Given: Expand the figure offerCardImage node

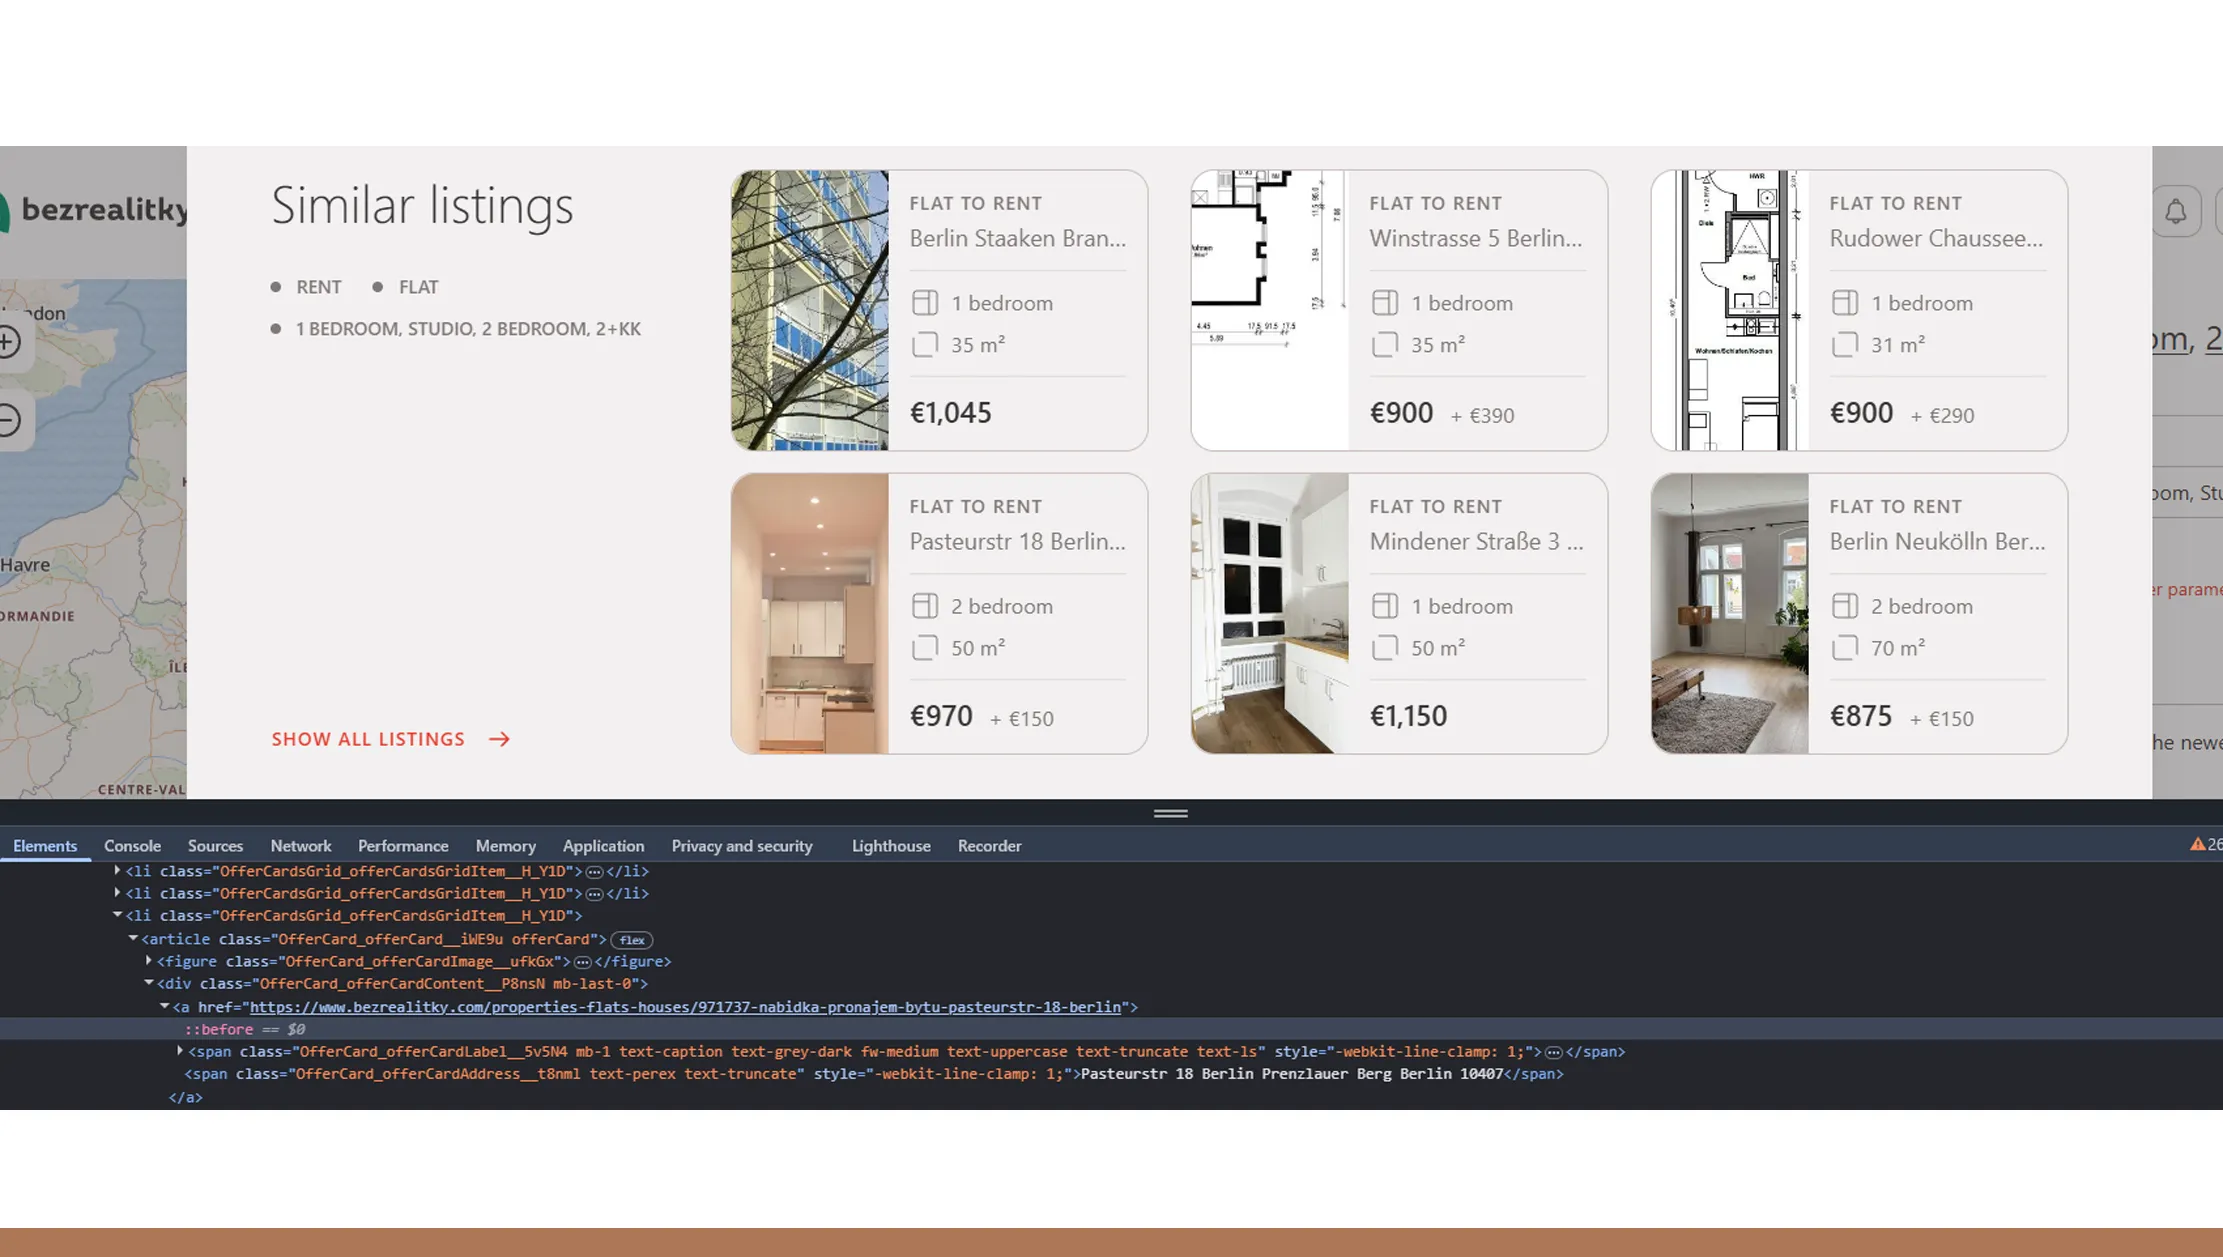Looking at the screenshot, I should (149, 961).
